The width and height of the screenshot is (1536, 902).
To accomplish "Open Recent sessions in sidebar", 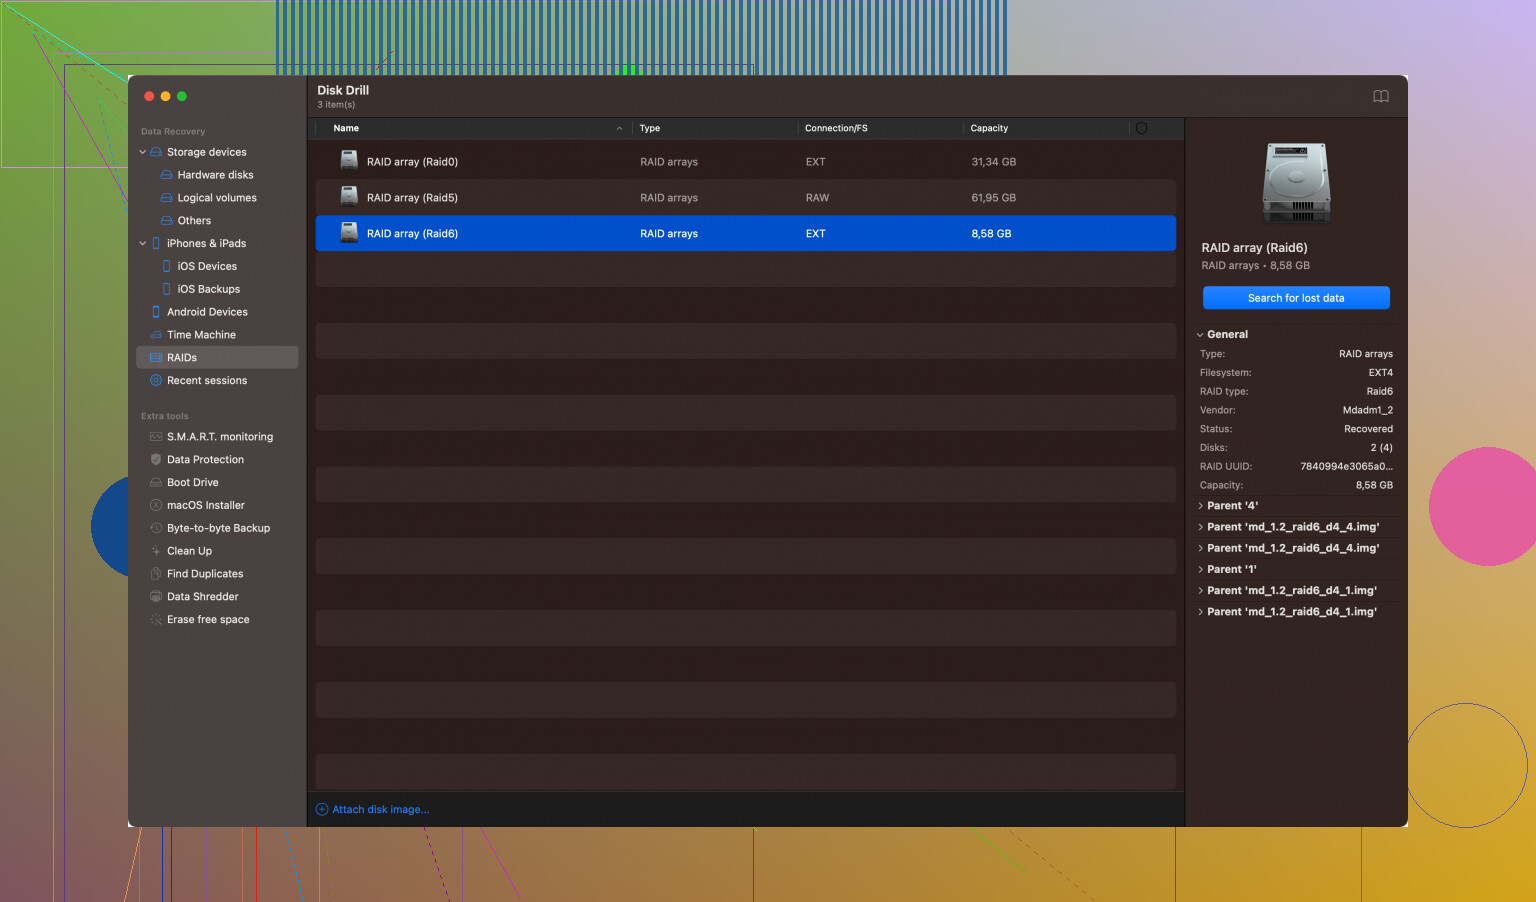I will tap(206, 381).
